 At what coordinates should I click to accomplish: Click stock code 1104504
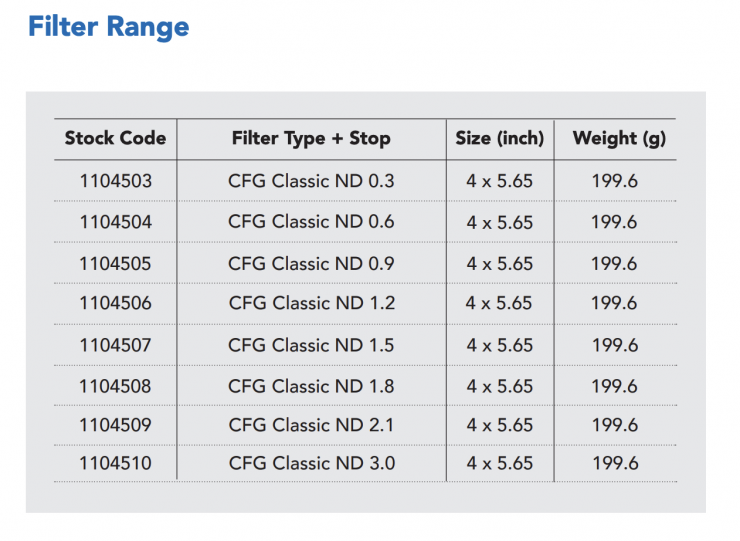(115, 222)
